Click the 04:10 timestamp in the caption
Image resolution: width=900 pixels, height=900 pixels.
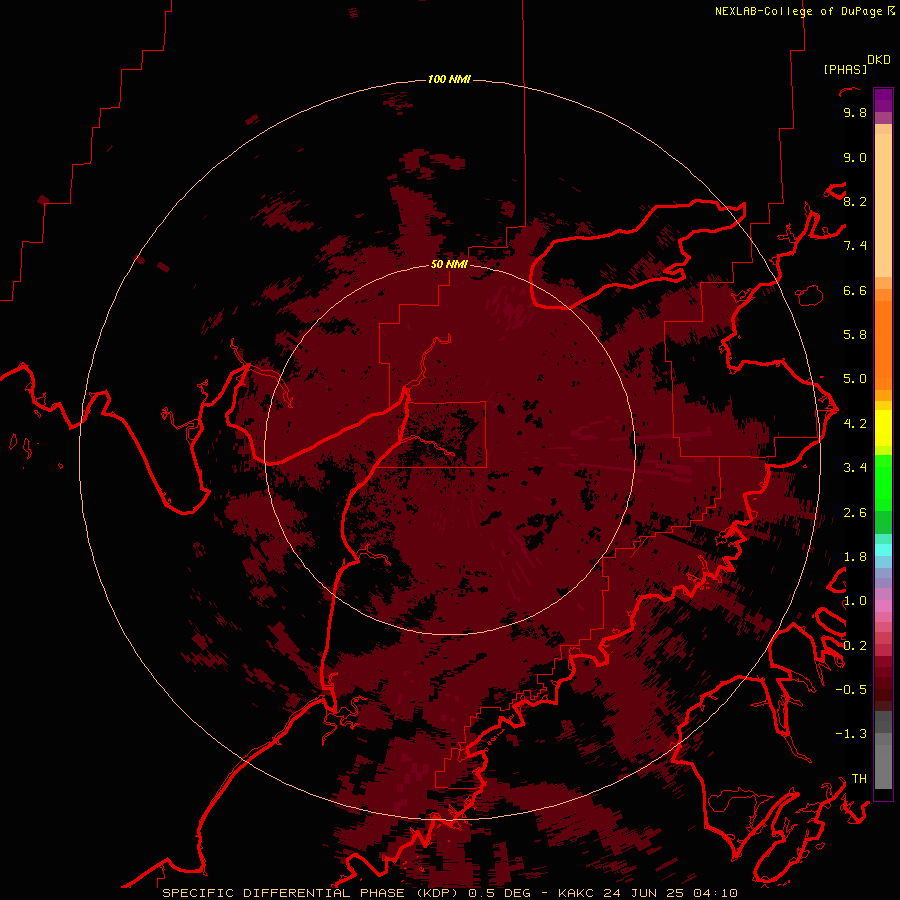[715, 893]
